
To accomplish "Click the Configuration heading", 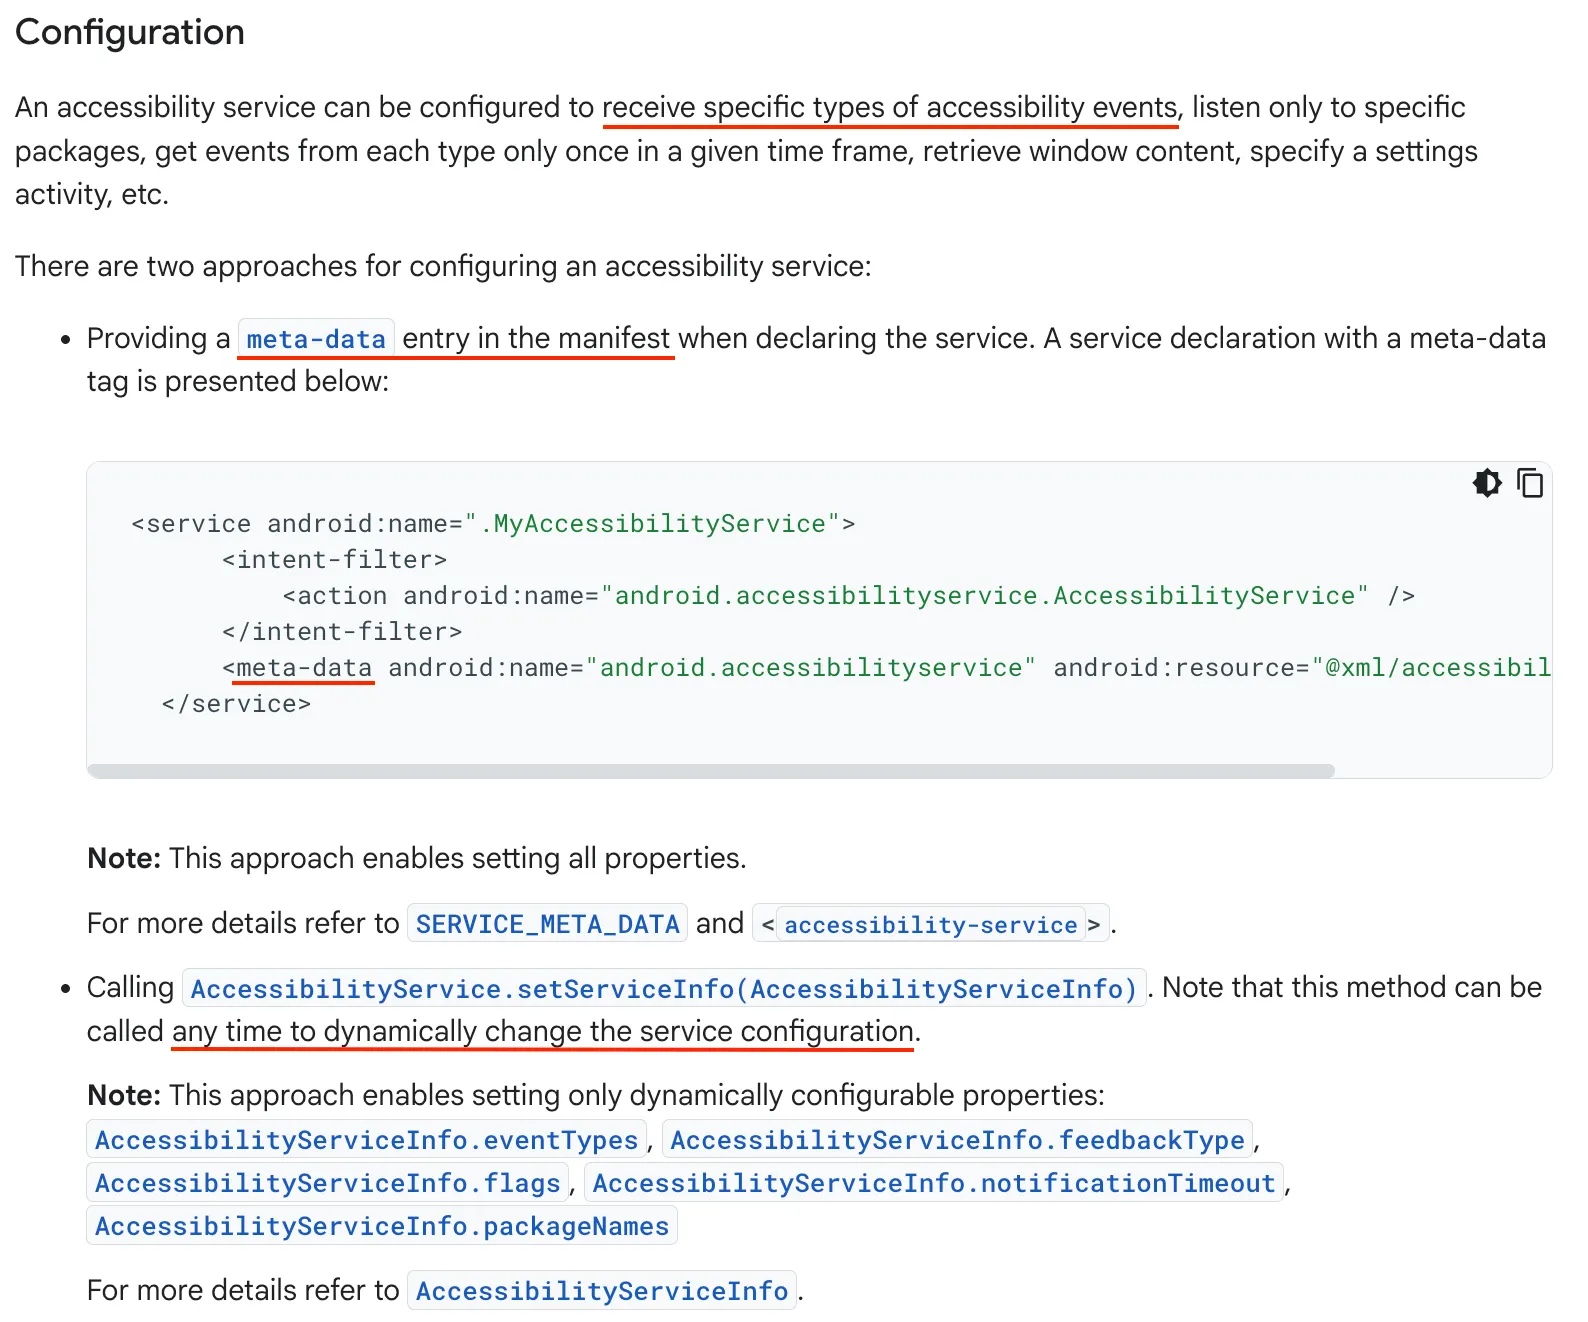I will point(130,32).
